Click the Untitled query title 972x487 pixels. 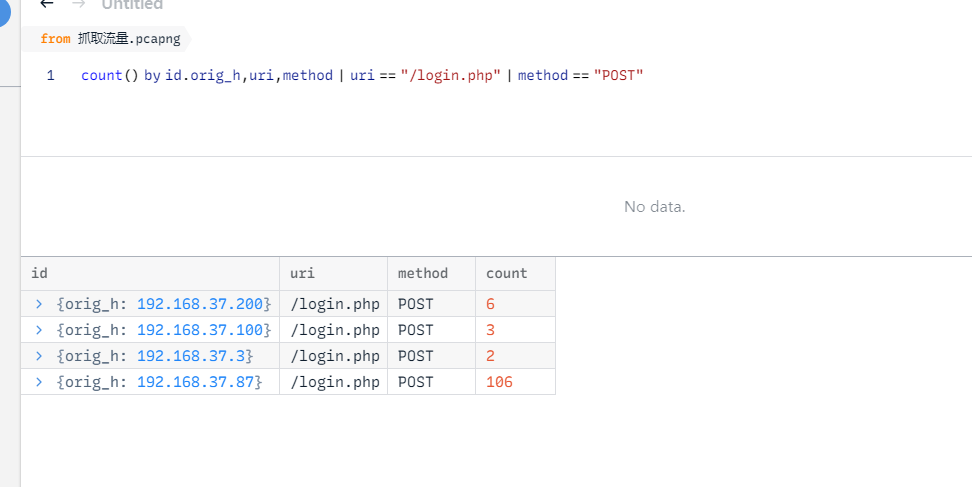(132, 5)
